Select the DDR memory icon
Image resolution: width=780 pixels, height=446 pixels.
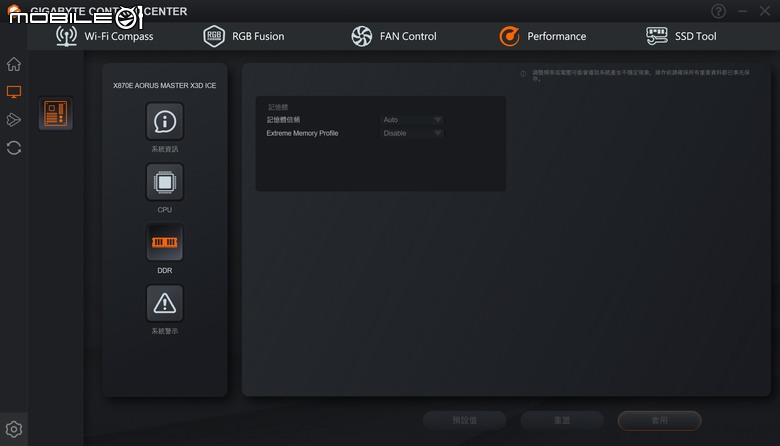coord(165,243)
